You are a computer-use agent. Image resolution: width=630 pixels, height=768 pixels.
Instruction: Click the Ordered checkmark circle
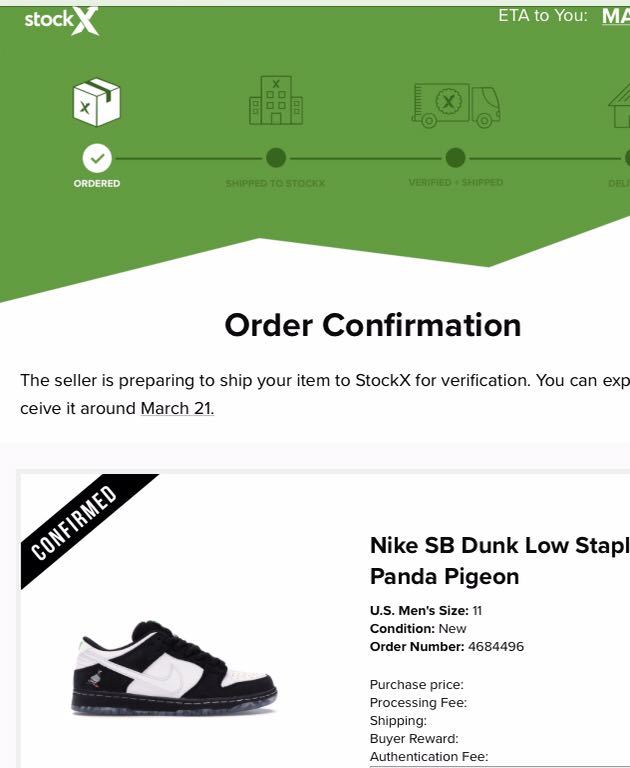[97, 158]
